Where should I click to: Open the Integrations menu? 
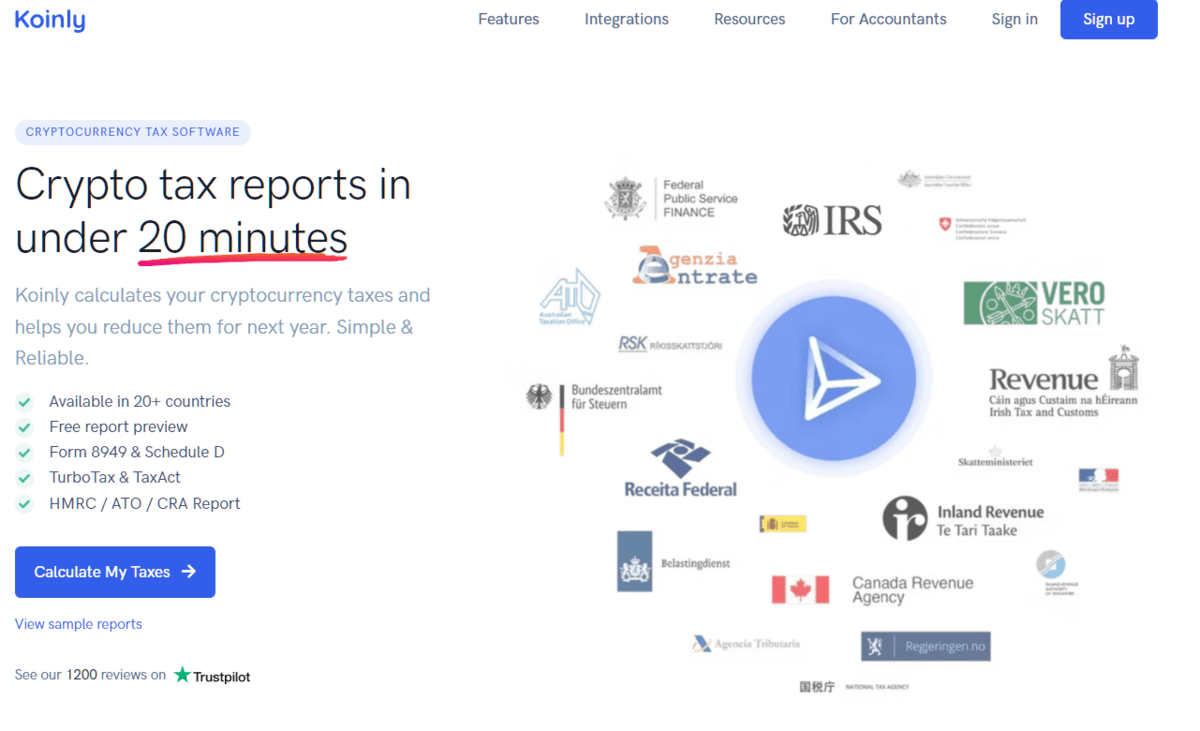627,19
